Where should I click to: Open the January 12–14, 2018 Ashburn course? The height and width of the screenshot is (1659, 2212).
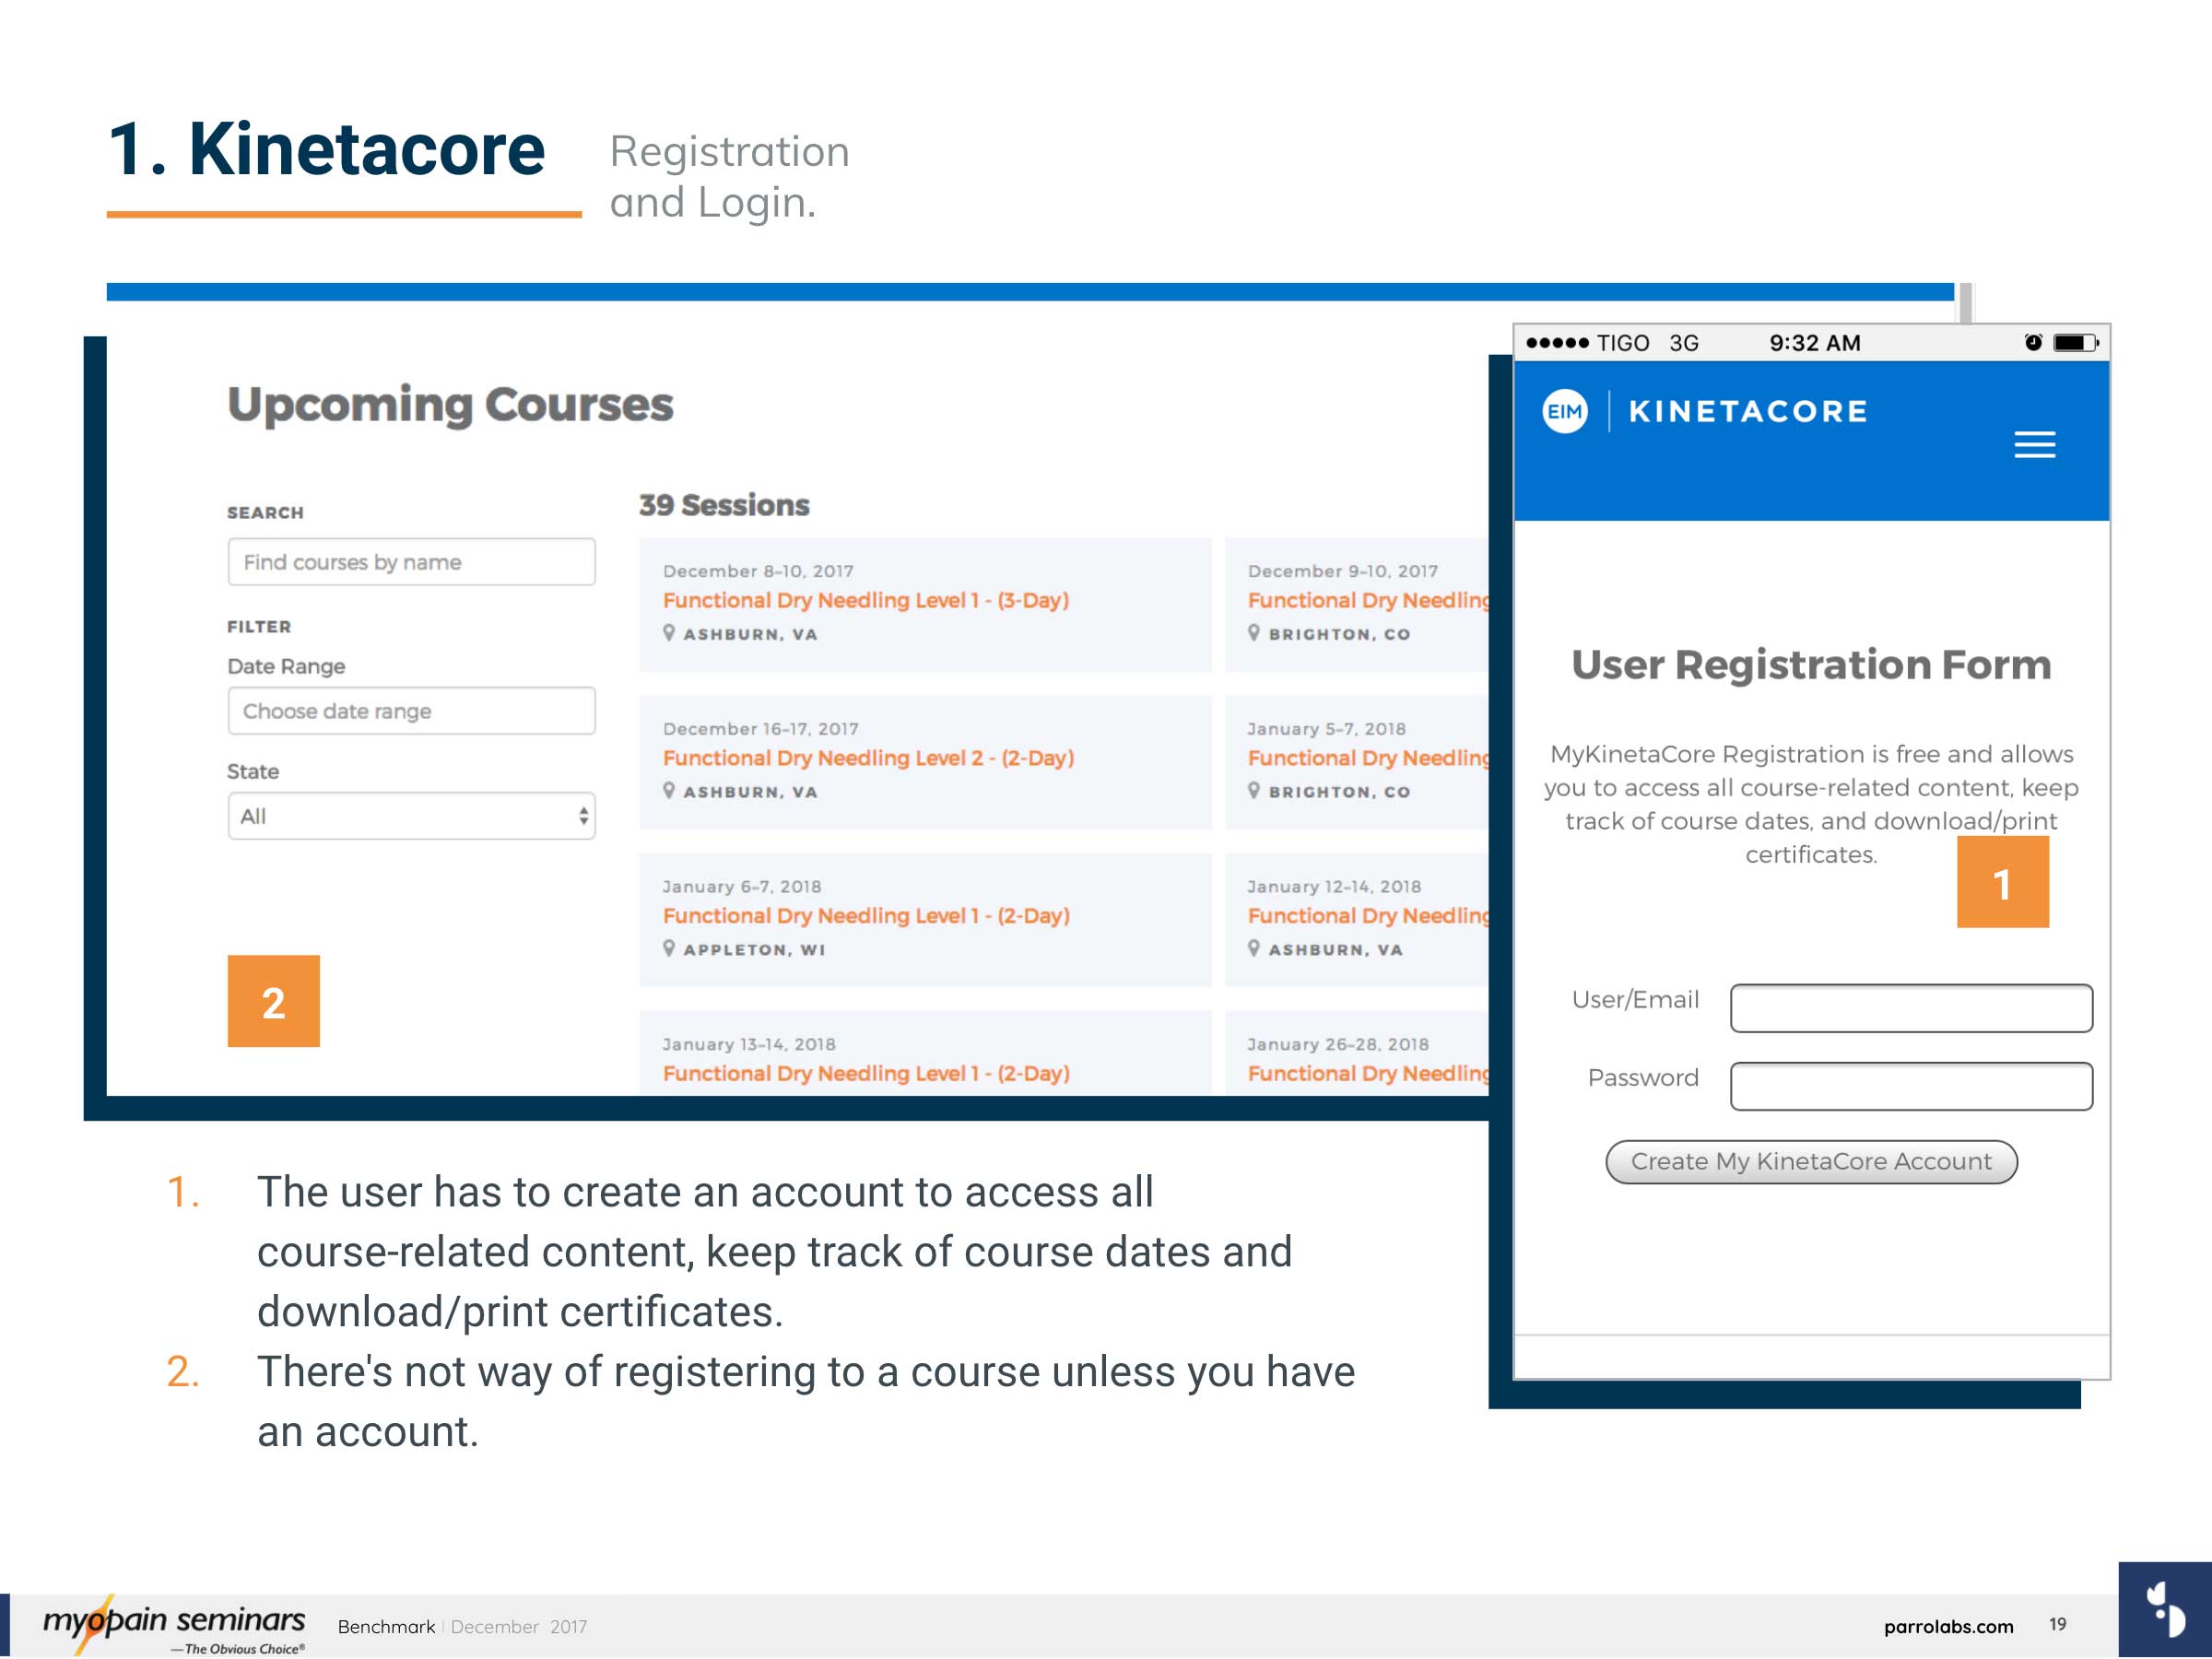(x=1367, y=916)
